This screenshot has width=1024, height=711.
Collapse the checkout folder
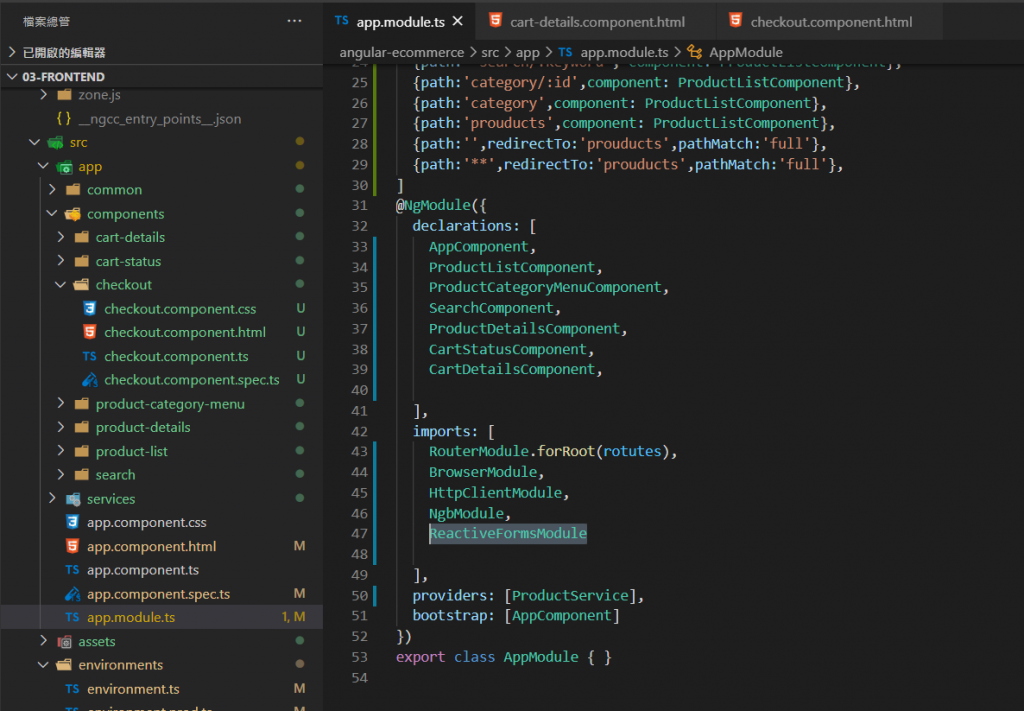62,285
